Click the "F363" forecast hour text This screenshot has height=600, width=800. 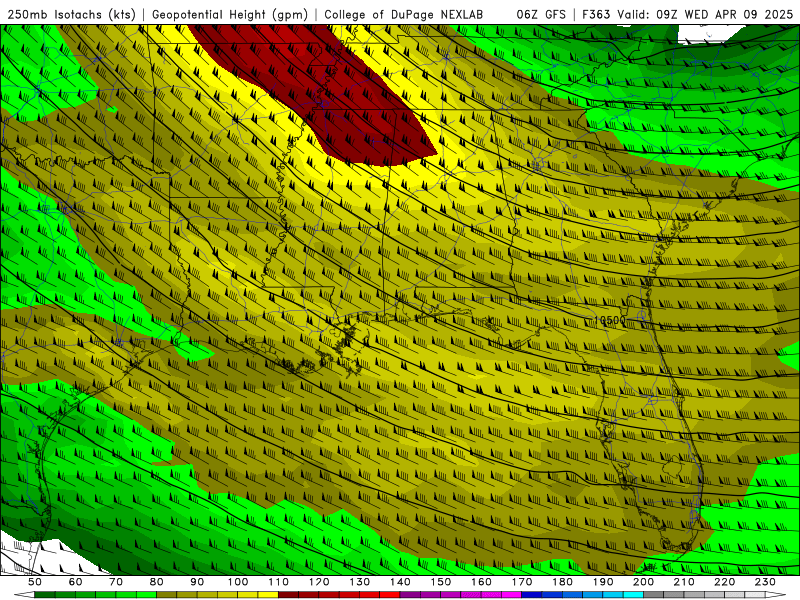point(596,15)
